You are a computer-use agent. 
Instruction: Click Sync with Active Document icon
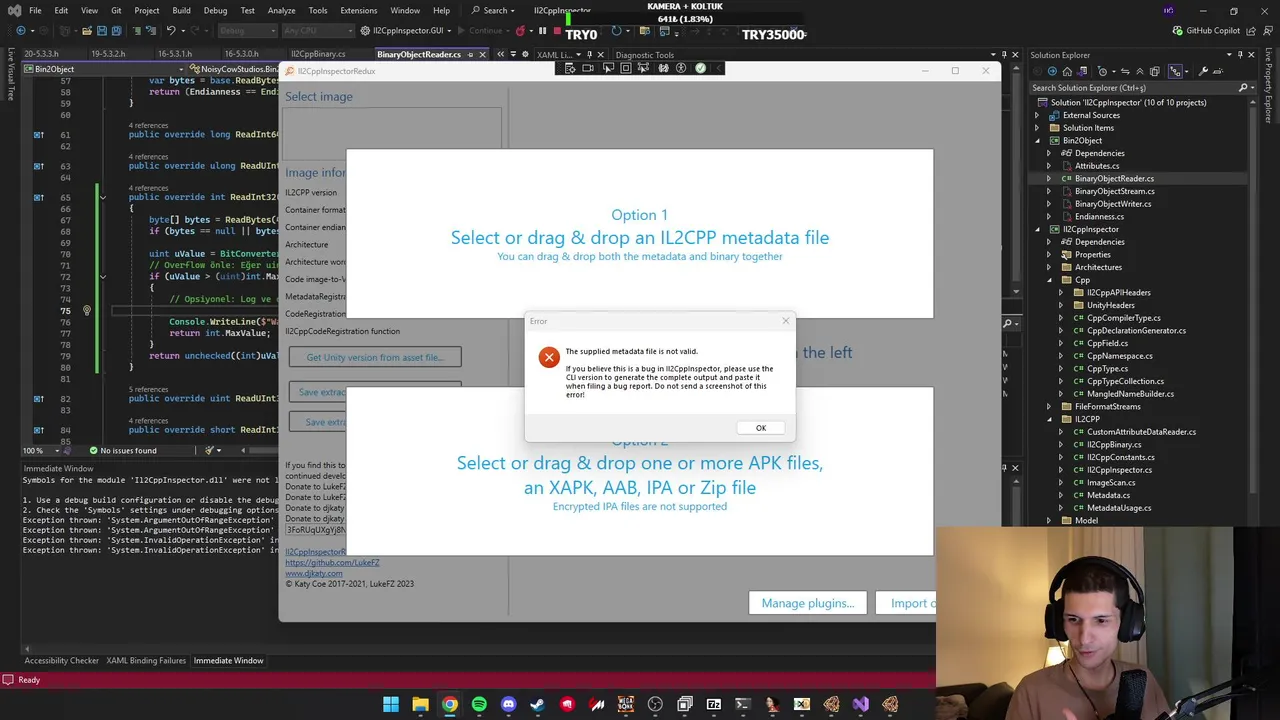click(x=1125, y=71)
